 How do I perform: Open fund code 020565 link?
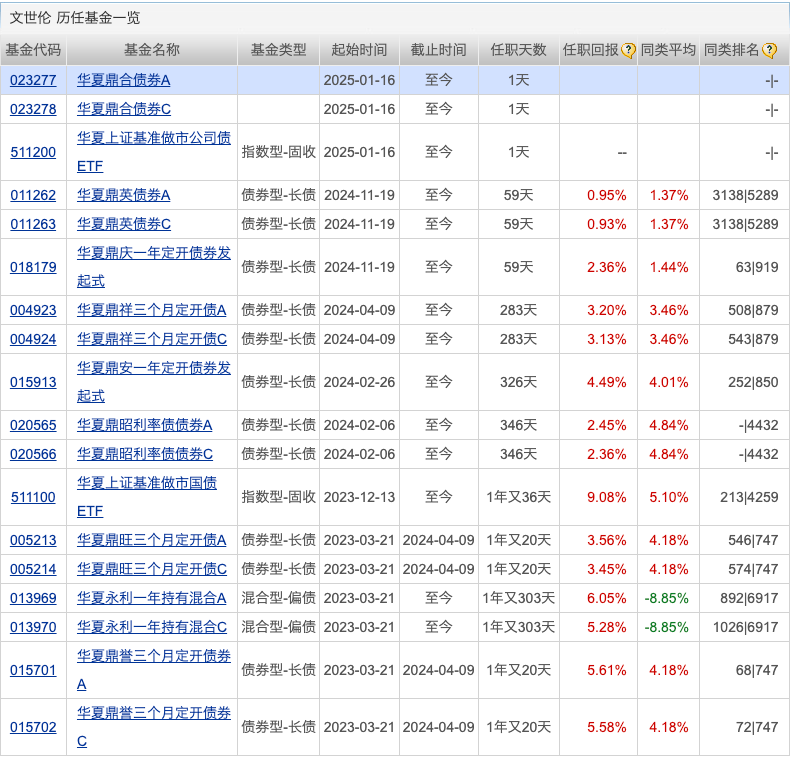[33, 425]
